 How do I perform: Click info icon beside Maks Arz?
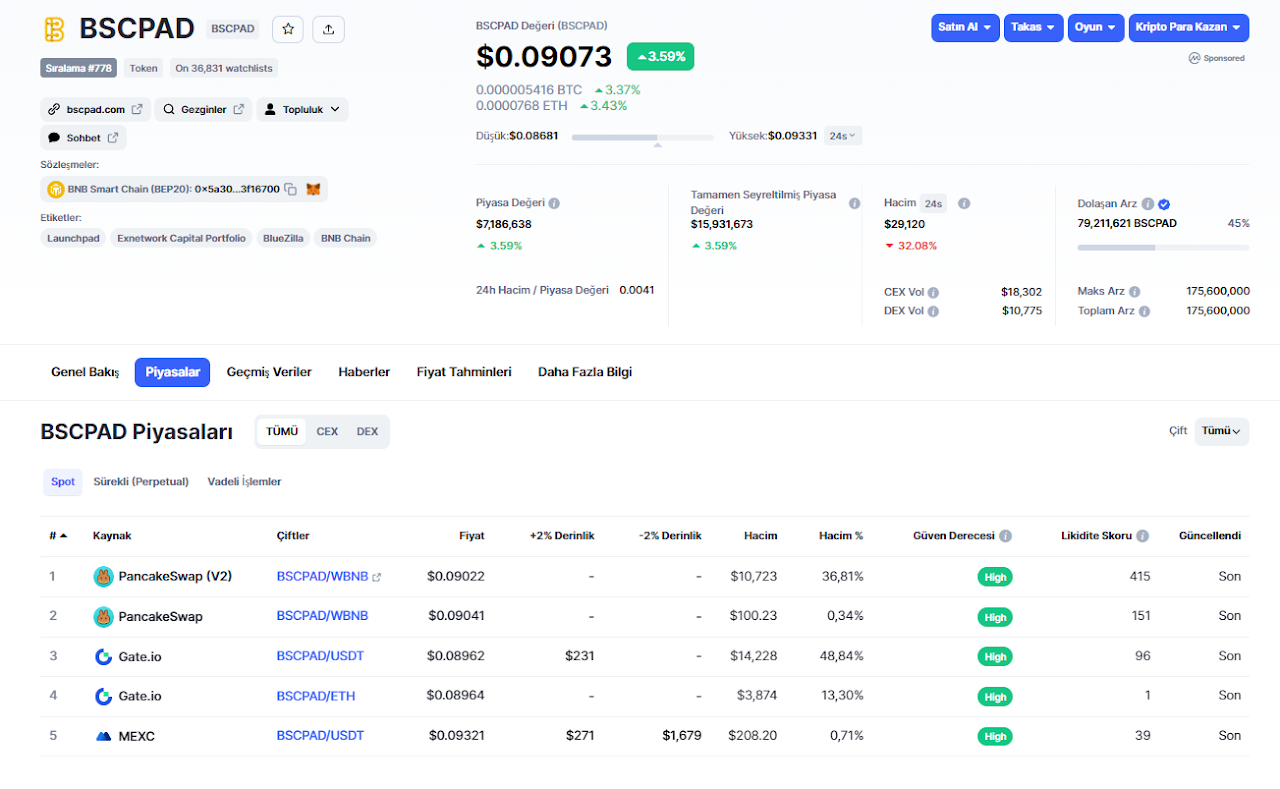click(1135, 292)
